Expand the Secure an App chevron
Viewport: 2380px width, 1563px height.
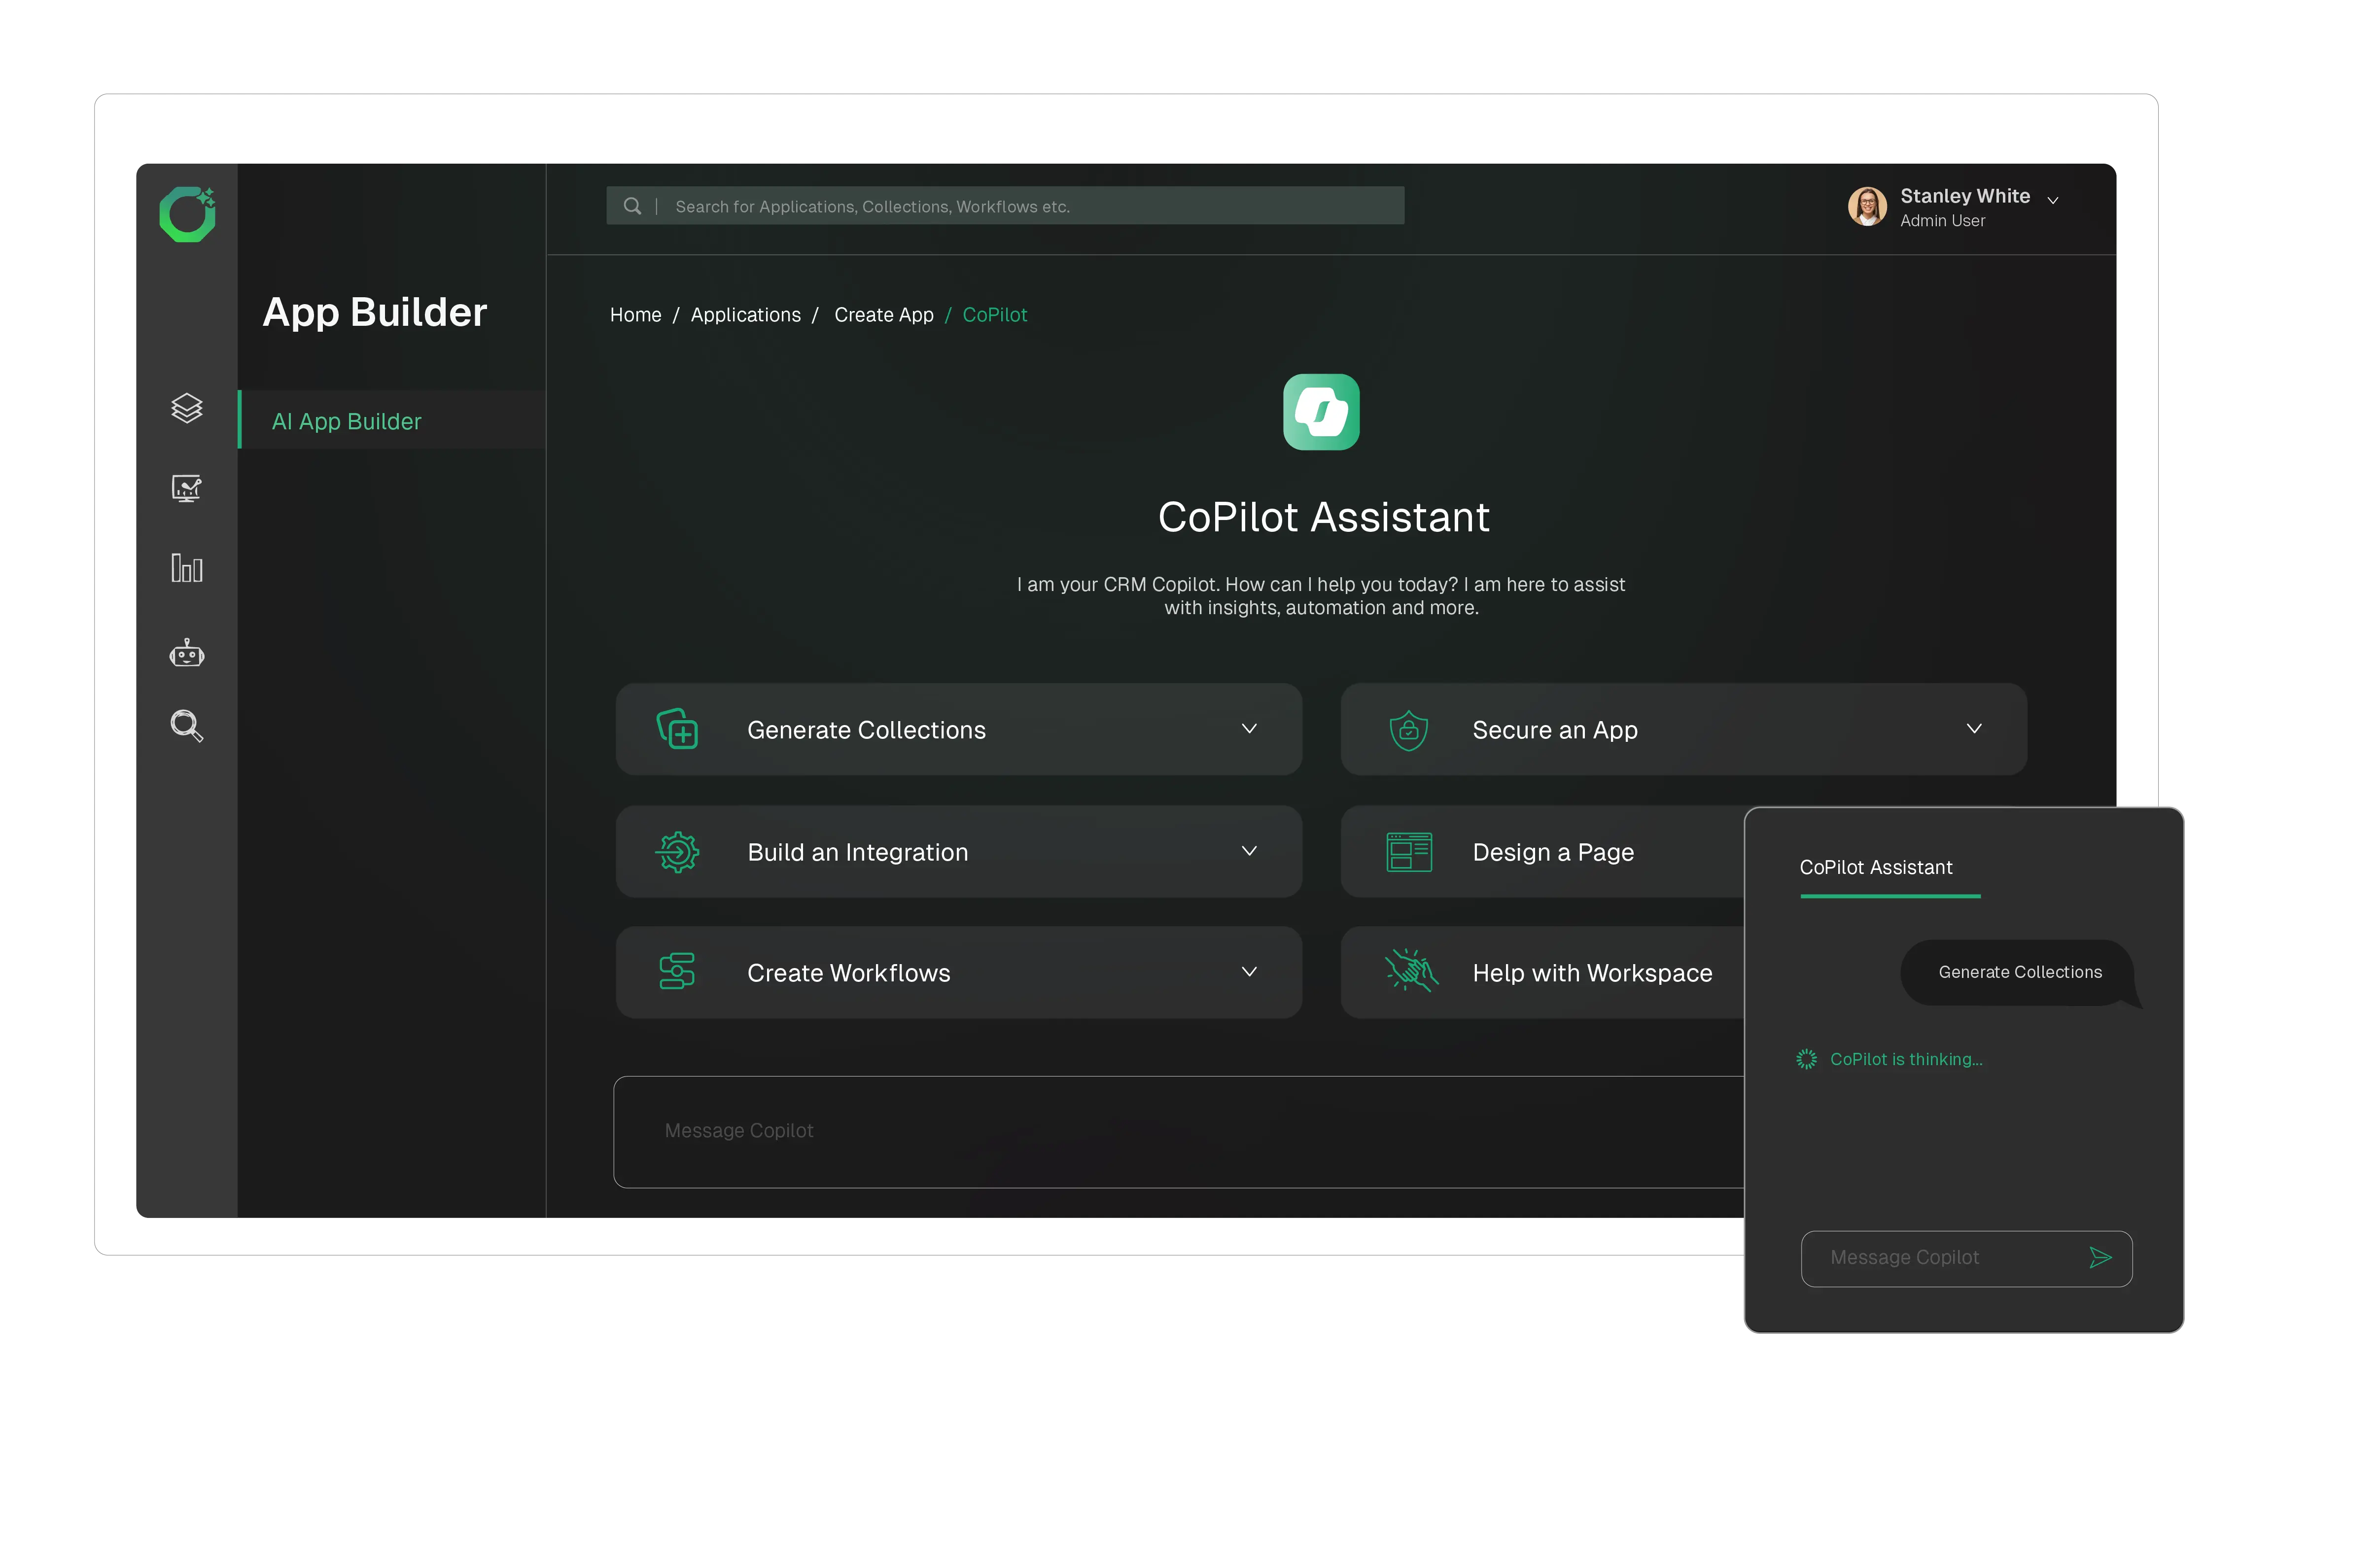1974,729
